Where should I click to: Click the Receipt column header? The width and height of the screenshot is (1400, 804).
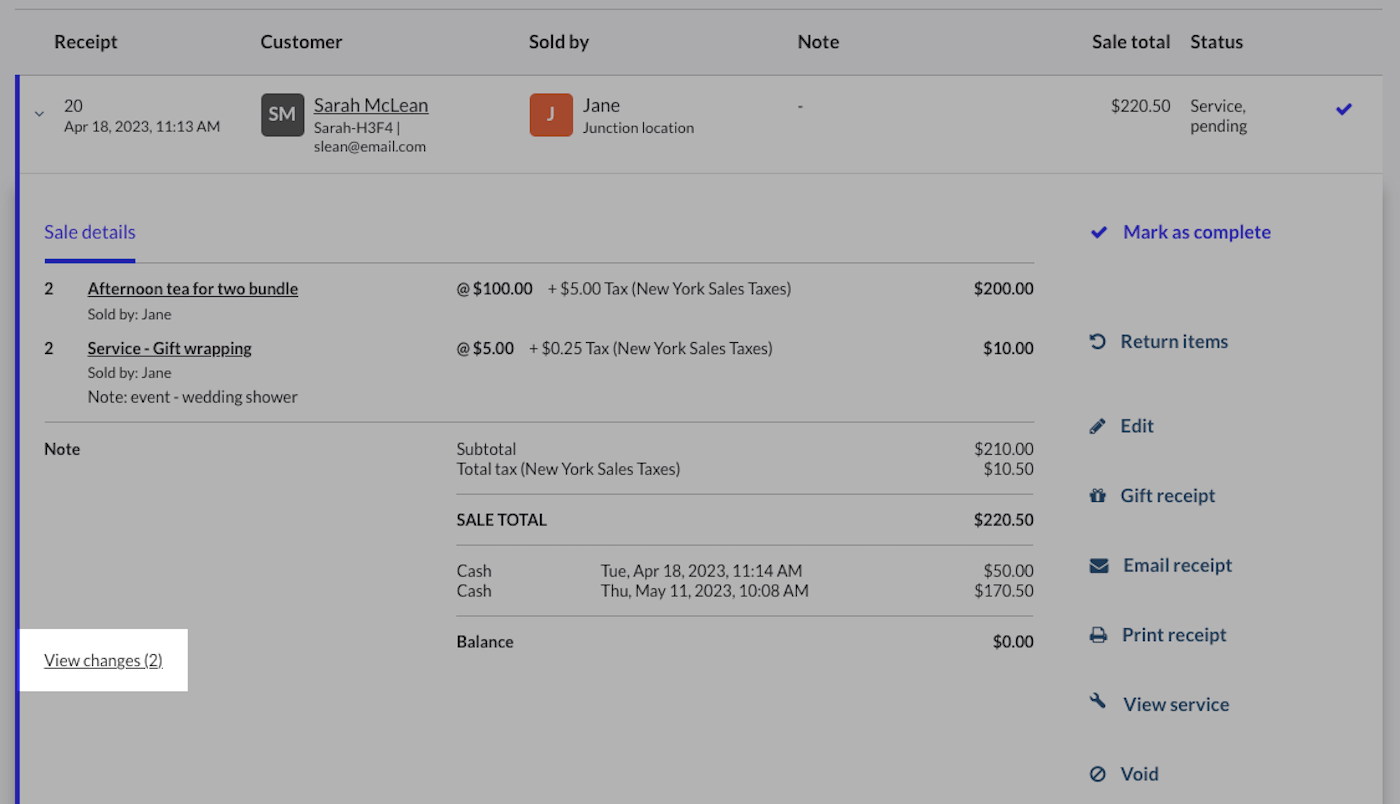(86, 42)
